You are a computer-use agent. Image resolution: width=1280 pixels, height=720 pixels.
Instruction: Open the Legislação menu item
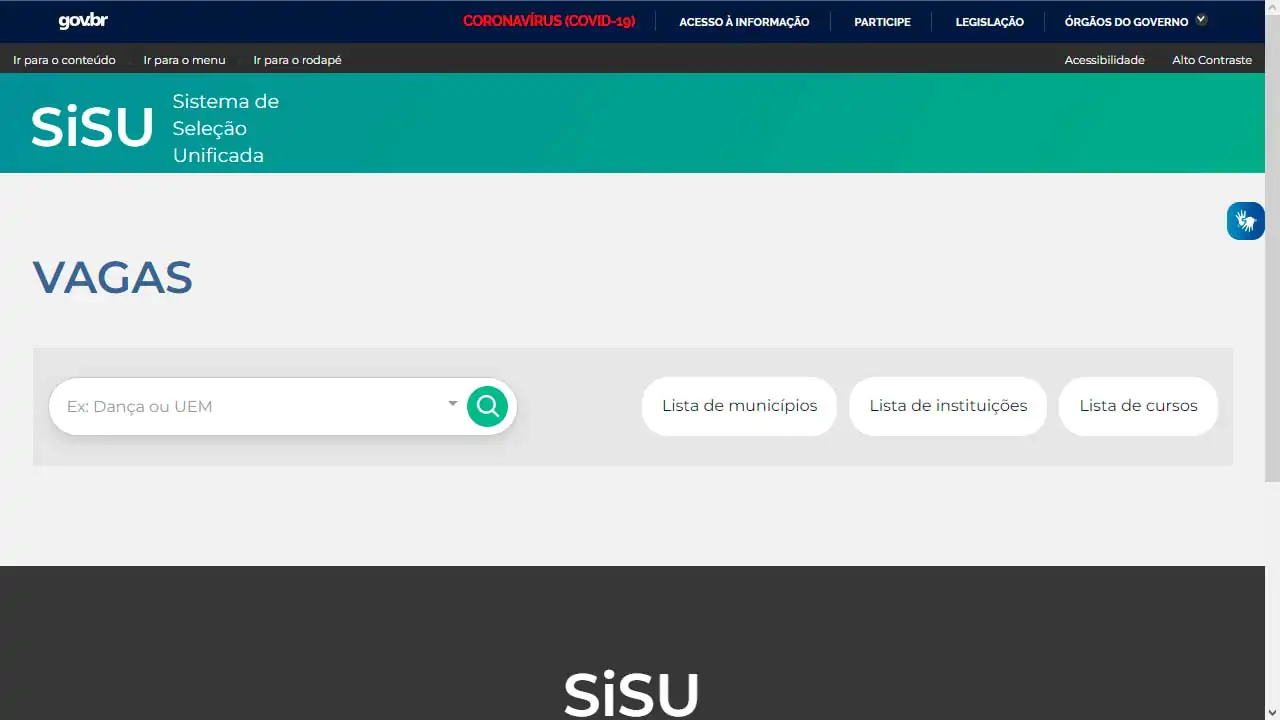tap(989, 21)
